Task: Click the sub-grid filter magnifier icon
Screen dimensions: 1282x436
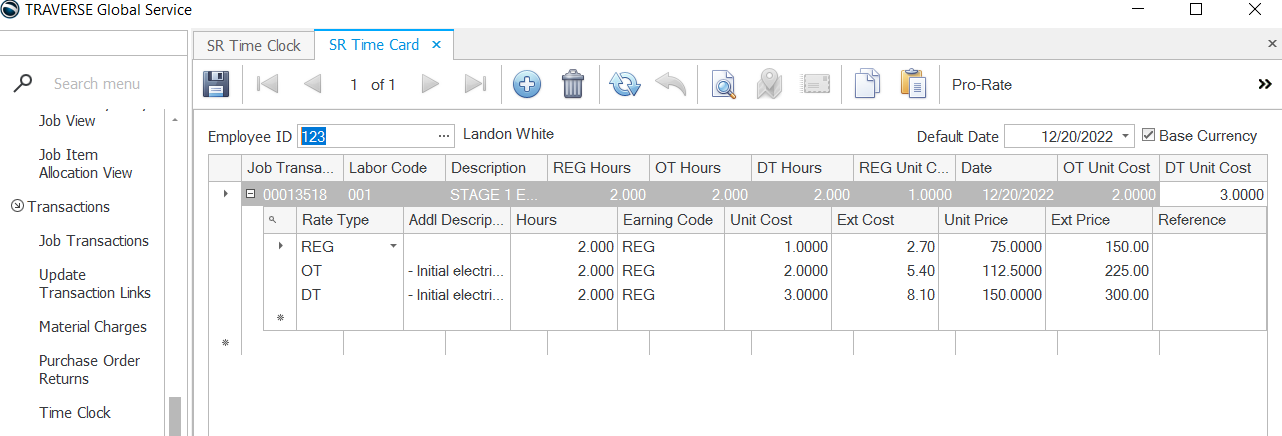Action: 271,220
